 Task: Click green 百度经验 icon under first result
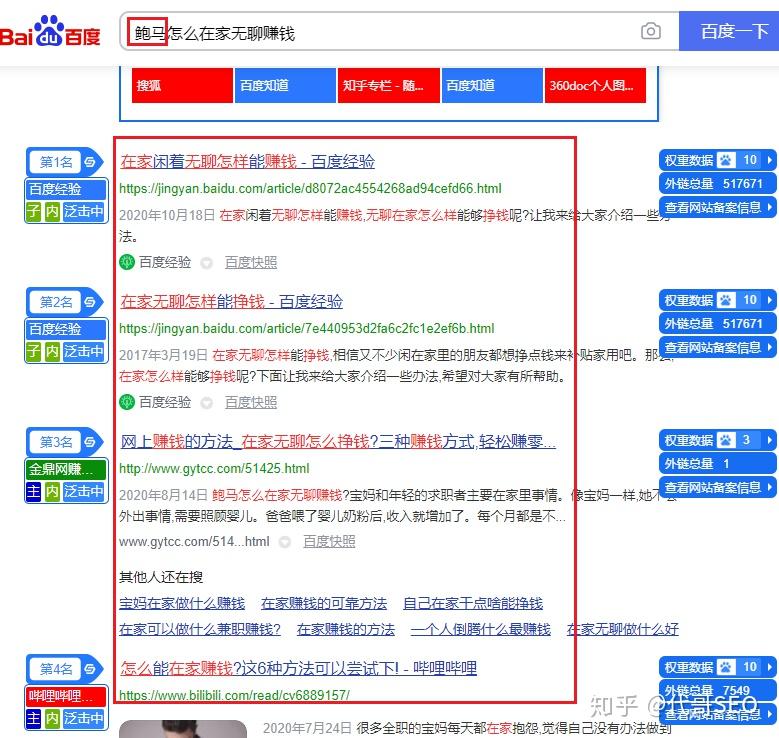(x=127, y=262)
